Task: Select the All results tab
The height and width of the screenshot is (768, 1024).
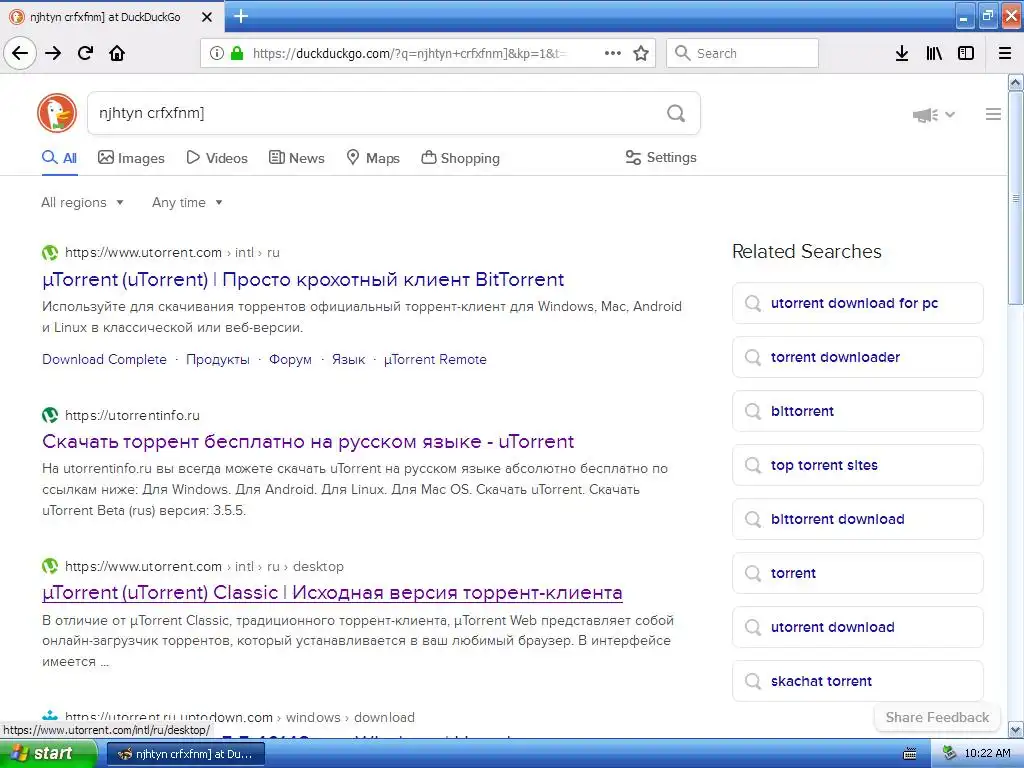Action: [59, 158]
